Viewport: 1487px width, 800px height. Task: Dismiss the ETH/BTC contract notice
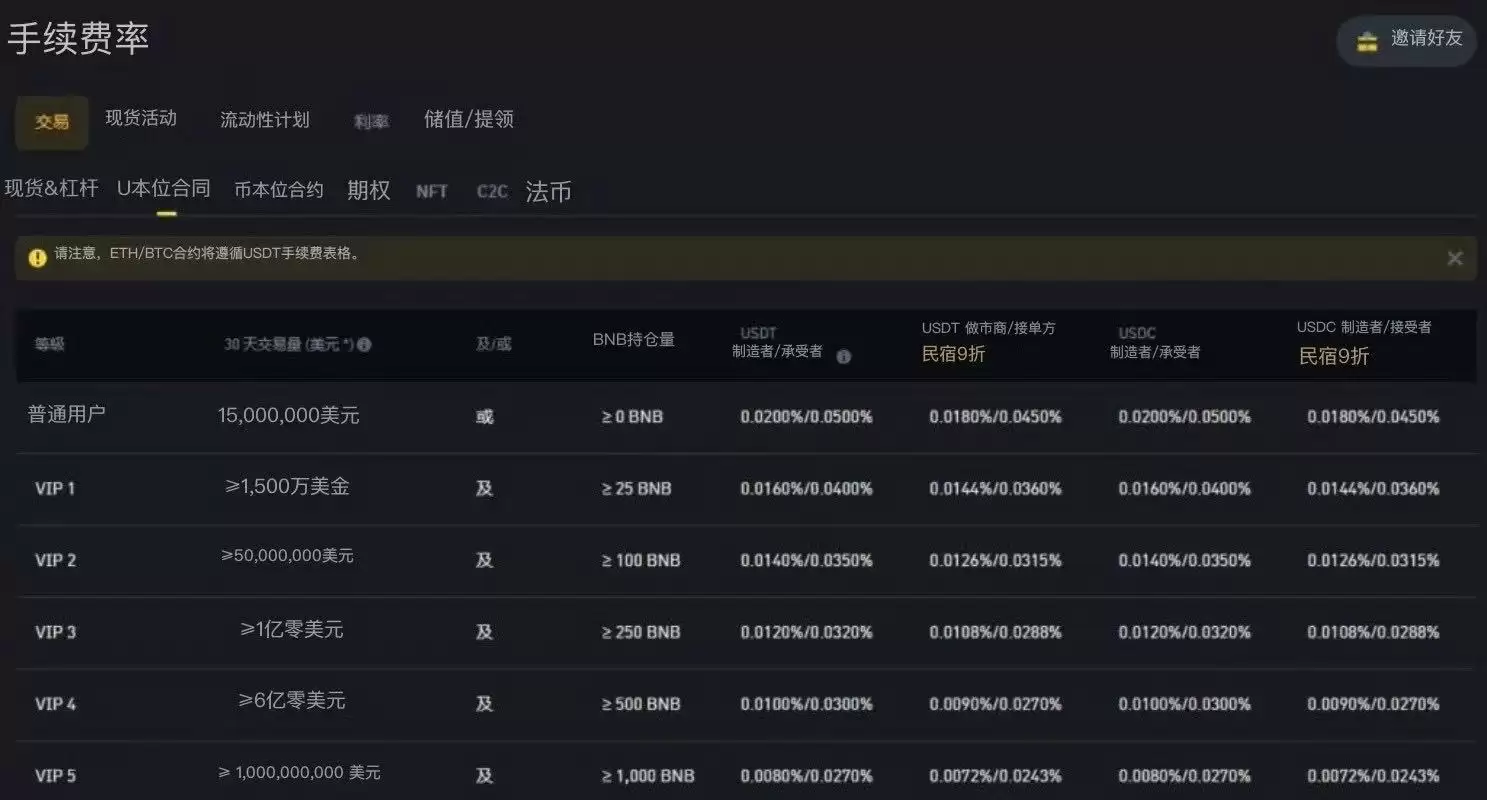[x=1455, y=258]
